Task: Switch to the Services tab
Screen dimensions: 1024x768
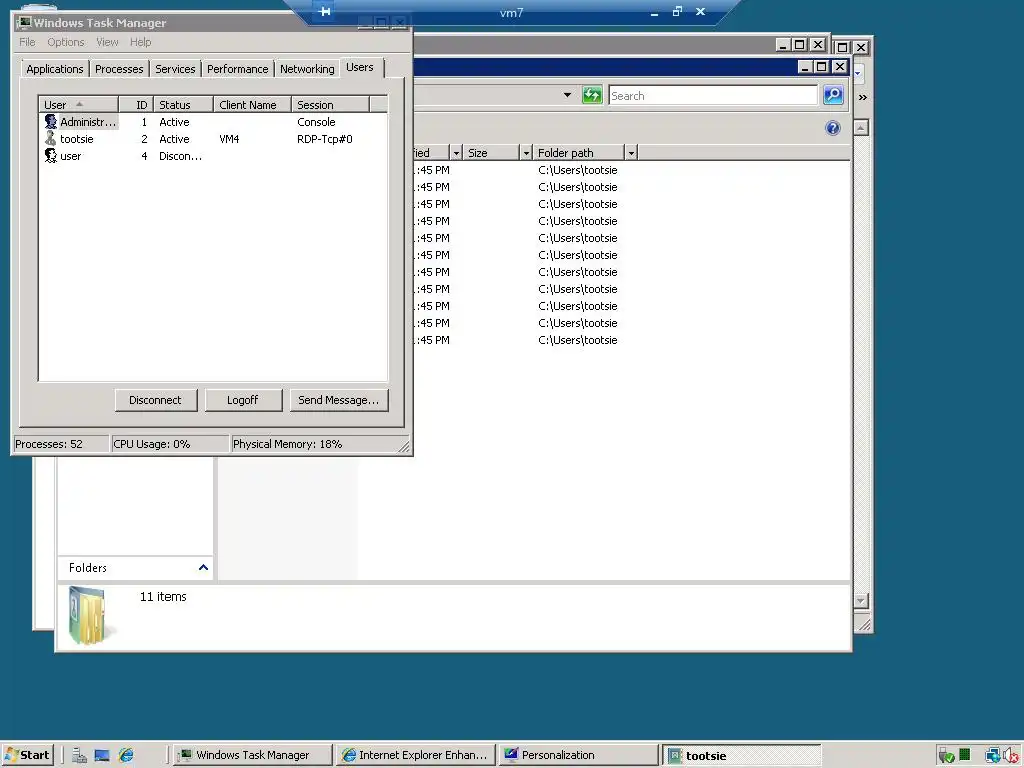Action: click(175, 69)
